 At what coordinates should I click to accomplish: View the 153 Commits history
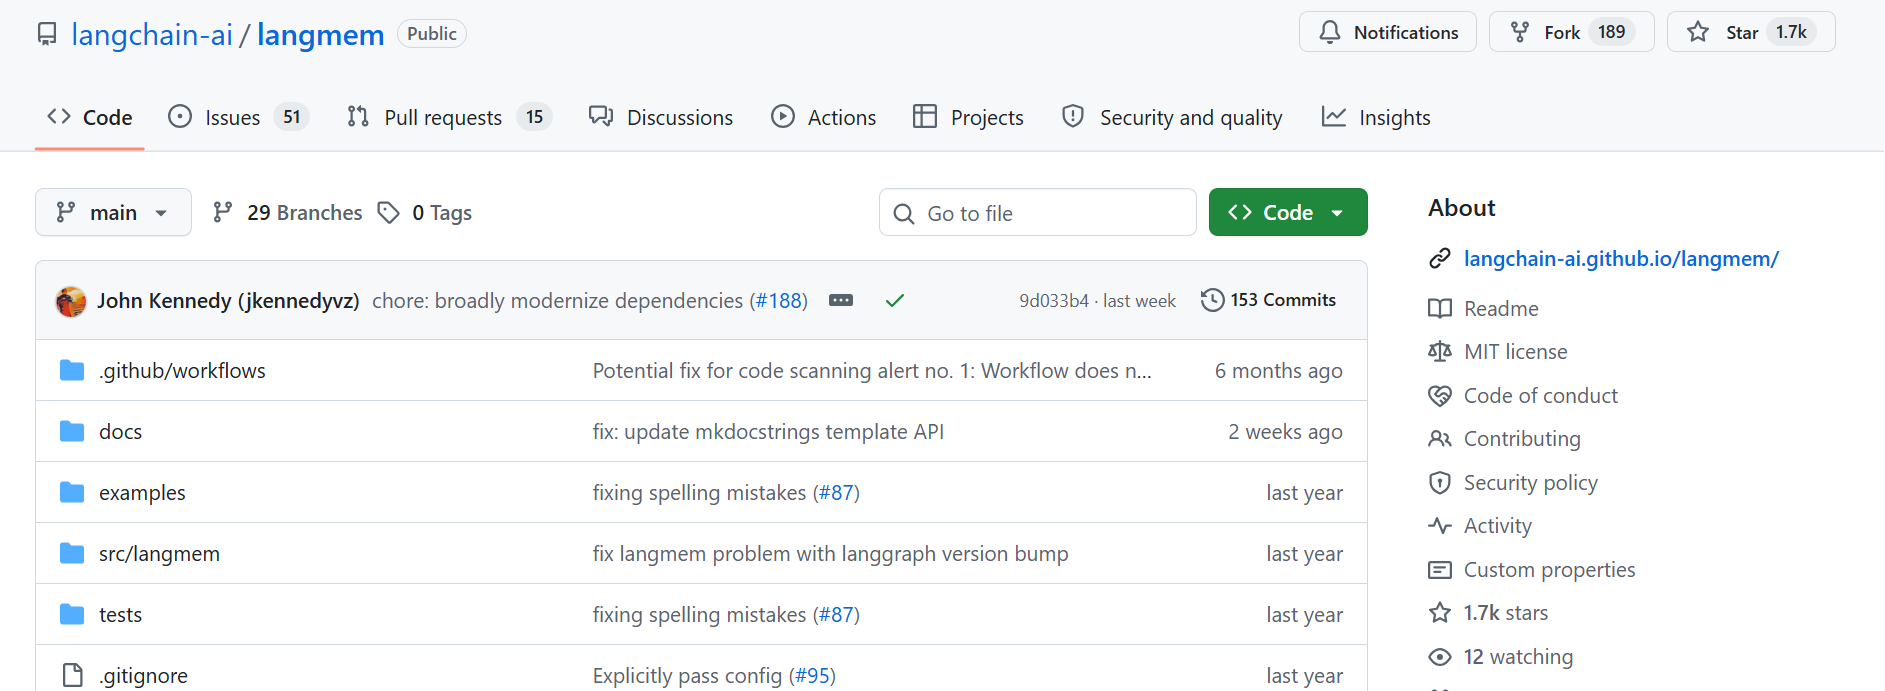1268,300
